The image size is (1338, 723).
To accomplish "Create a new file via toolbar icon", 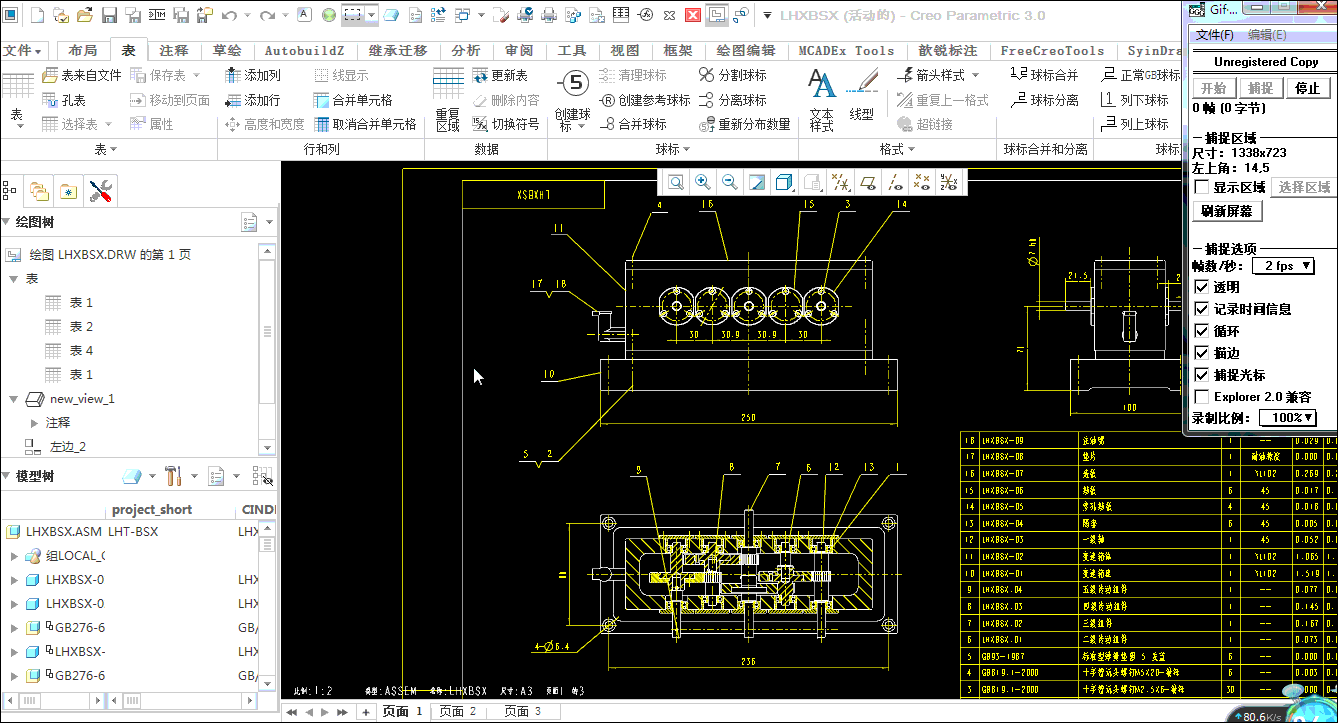I will [x=37, y=15].
